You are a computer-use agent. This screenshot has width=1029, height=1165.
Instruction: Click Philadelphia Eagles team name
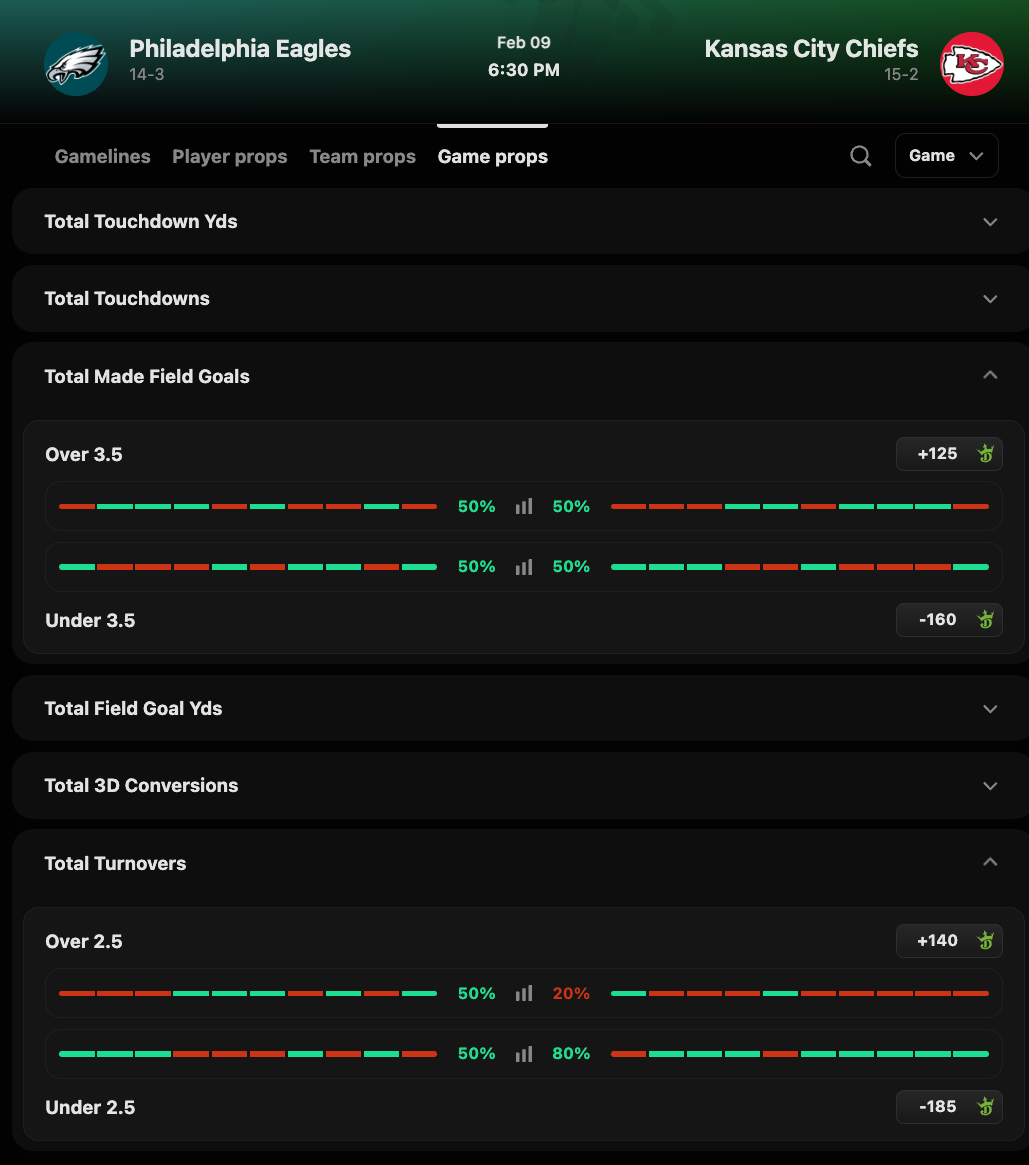240,49
